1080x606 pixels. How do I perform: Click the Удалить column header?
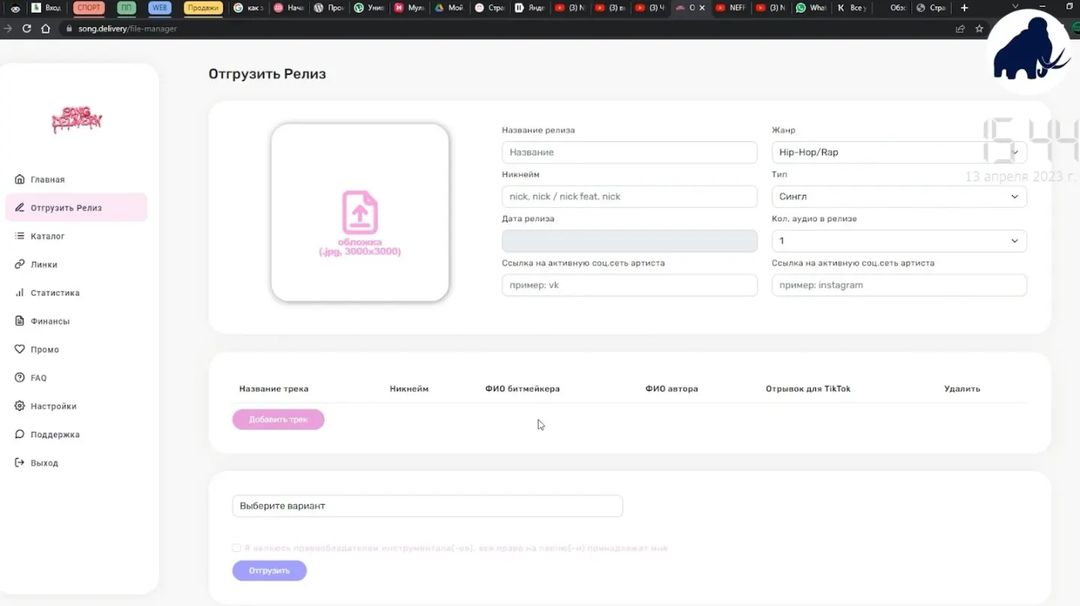click(x=962, y=389)
